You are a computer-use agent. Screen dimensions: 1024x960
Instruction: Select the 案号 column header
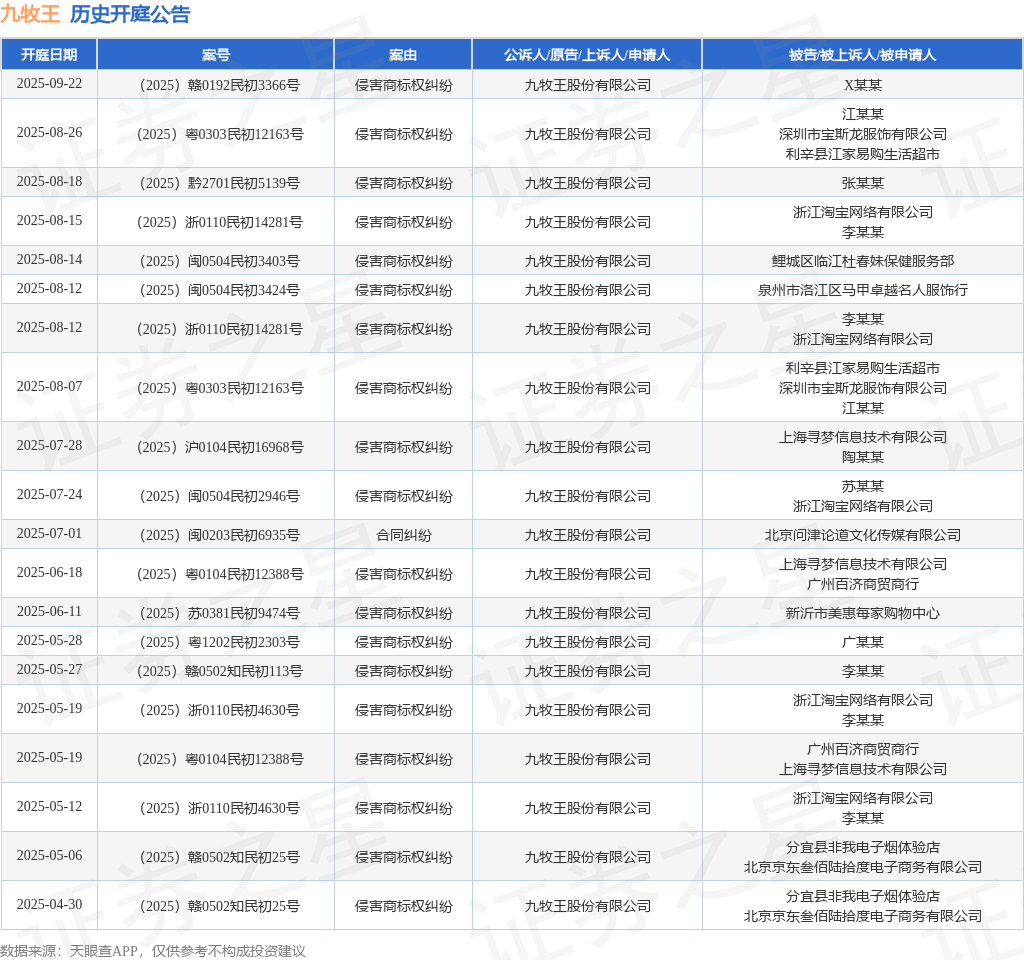216,55
